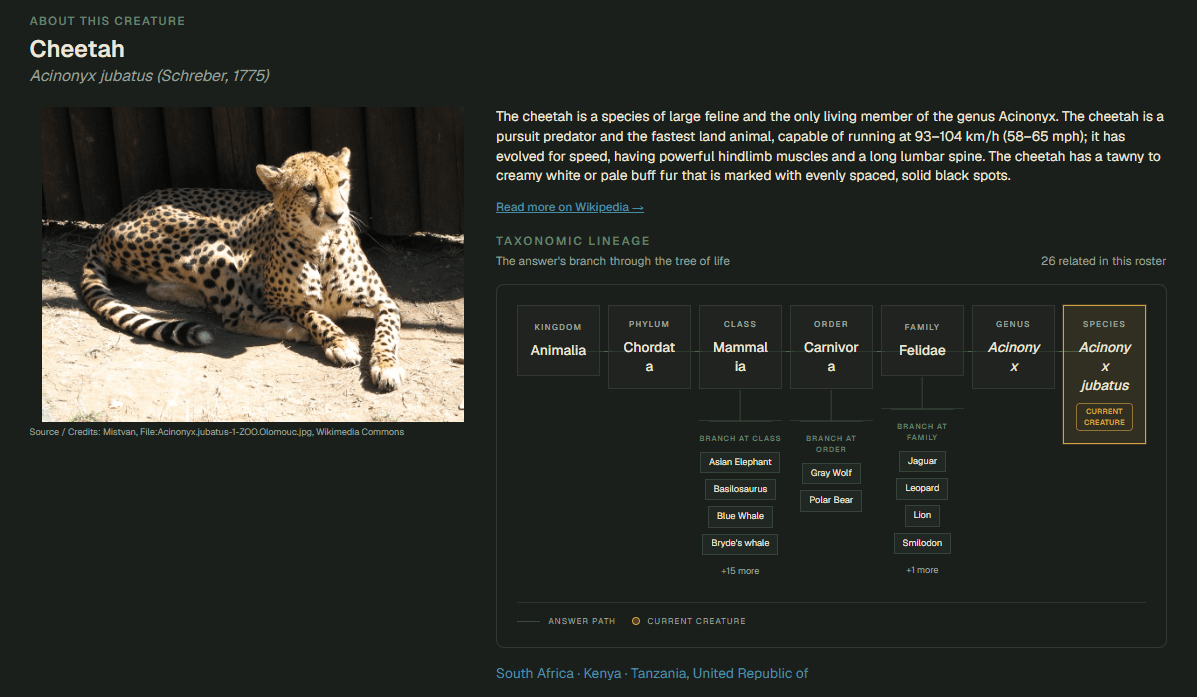This screenshot has width=1197, height=697.
Task: Click the South Africa country link
Action: click(534, 673)
